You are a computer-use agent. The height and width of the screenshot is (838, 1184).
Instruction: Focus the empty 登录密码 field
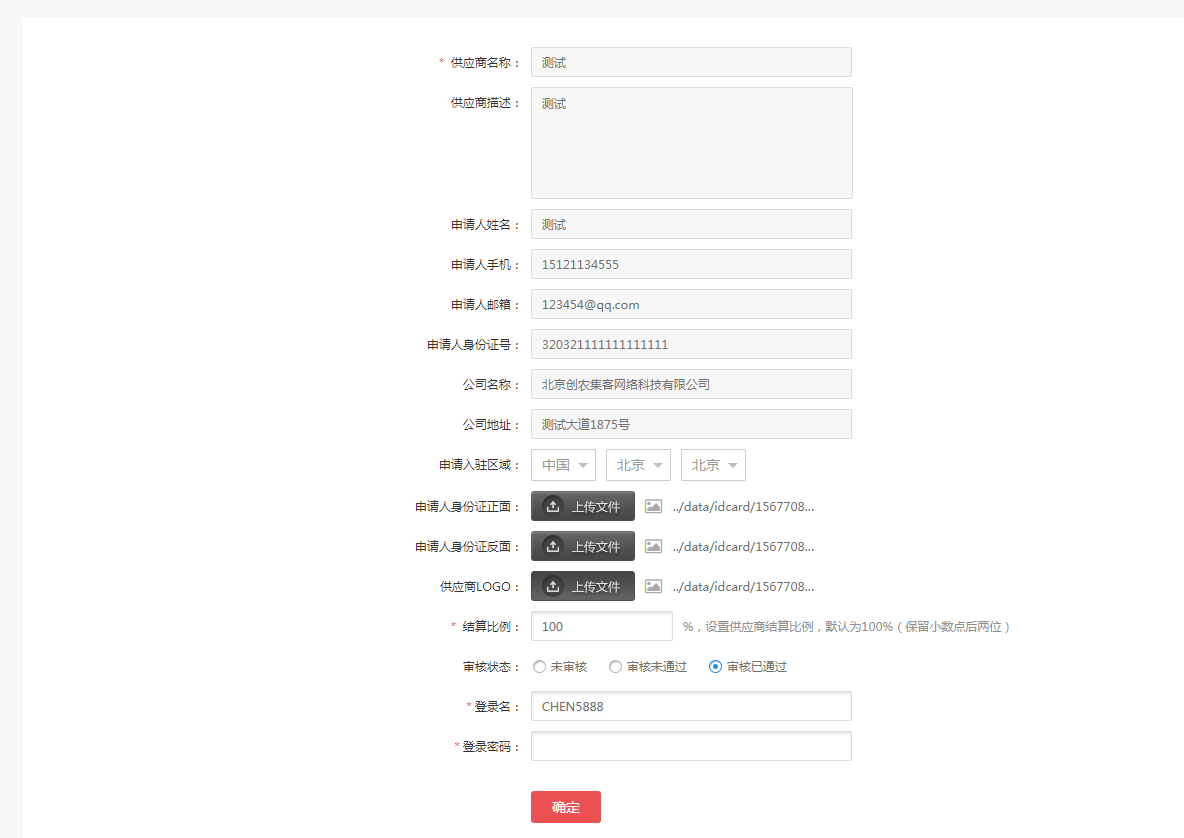click(x=691, y=747)
